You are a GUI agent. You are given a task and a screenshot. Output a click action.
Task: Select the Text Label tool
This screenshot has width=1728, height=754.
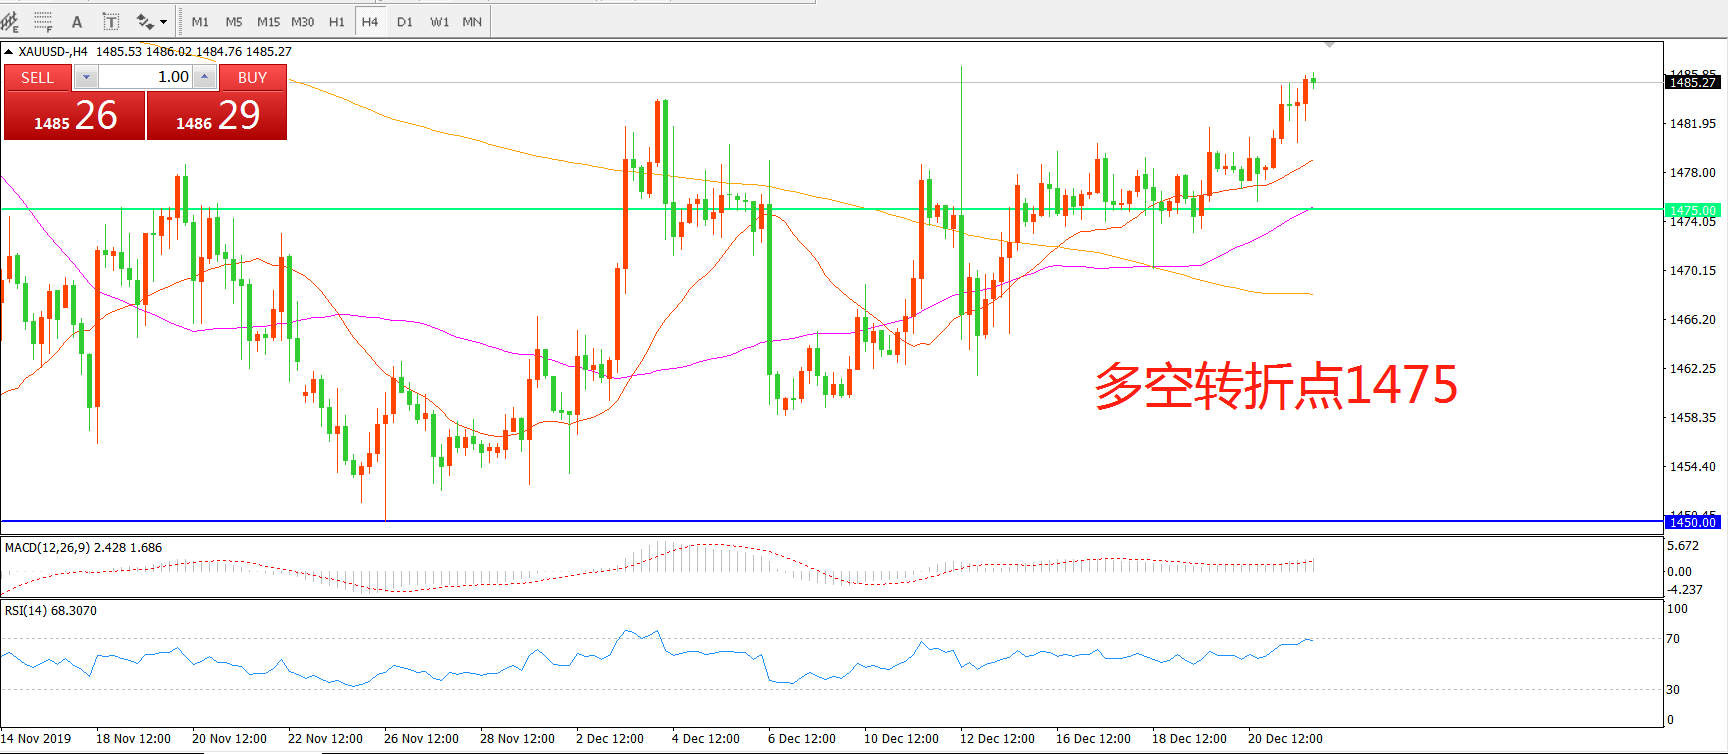coord(111,21)
